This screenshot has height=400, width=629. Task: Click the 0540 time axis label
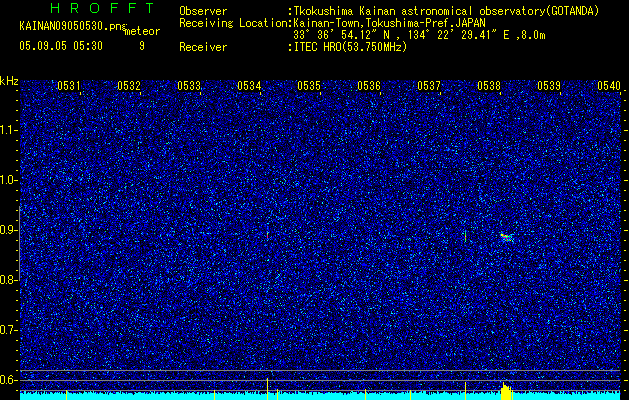(x=609, y=86)
